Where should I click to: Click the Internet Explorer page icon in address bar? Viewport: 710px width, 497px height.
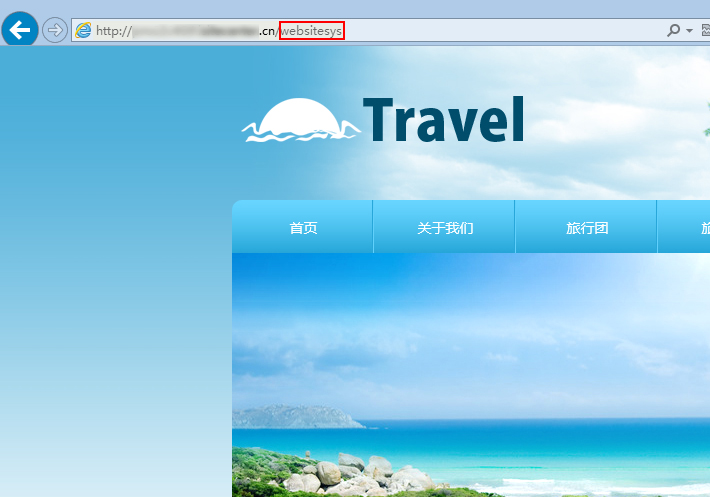[x=84, y=30]
